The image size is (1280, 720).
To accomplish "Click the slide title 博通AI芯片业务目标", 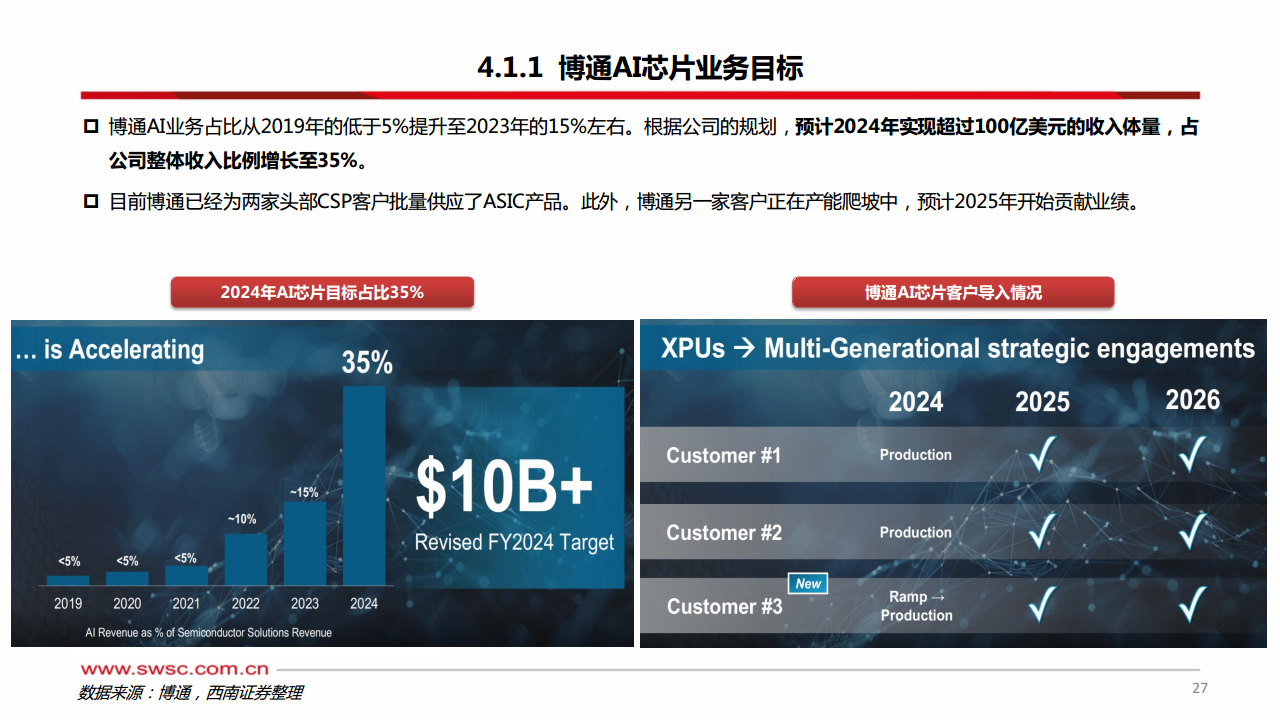I will (640, 68).
